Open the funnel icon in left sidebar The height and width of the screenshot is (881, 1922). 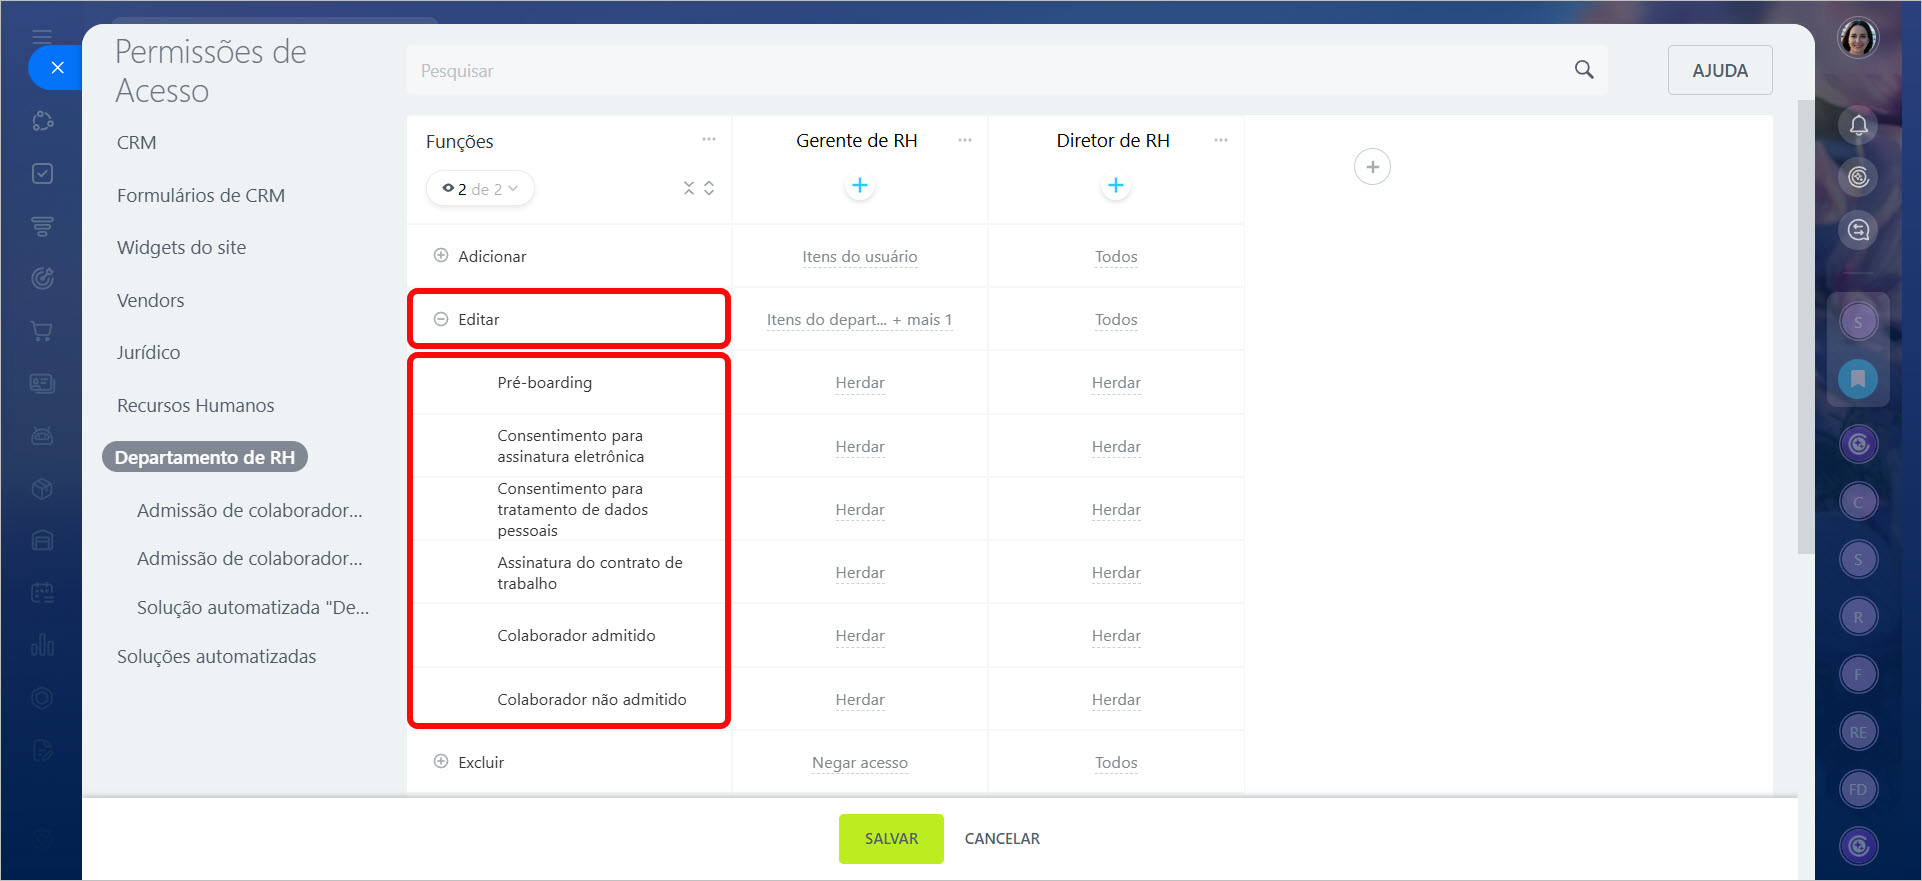[x=42, y=226]
